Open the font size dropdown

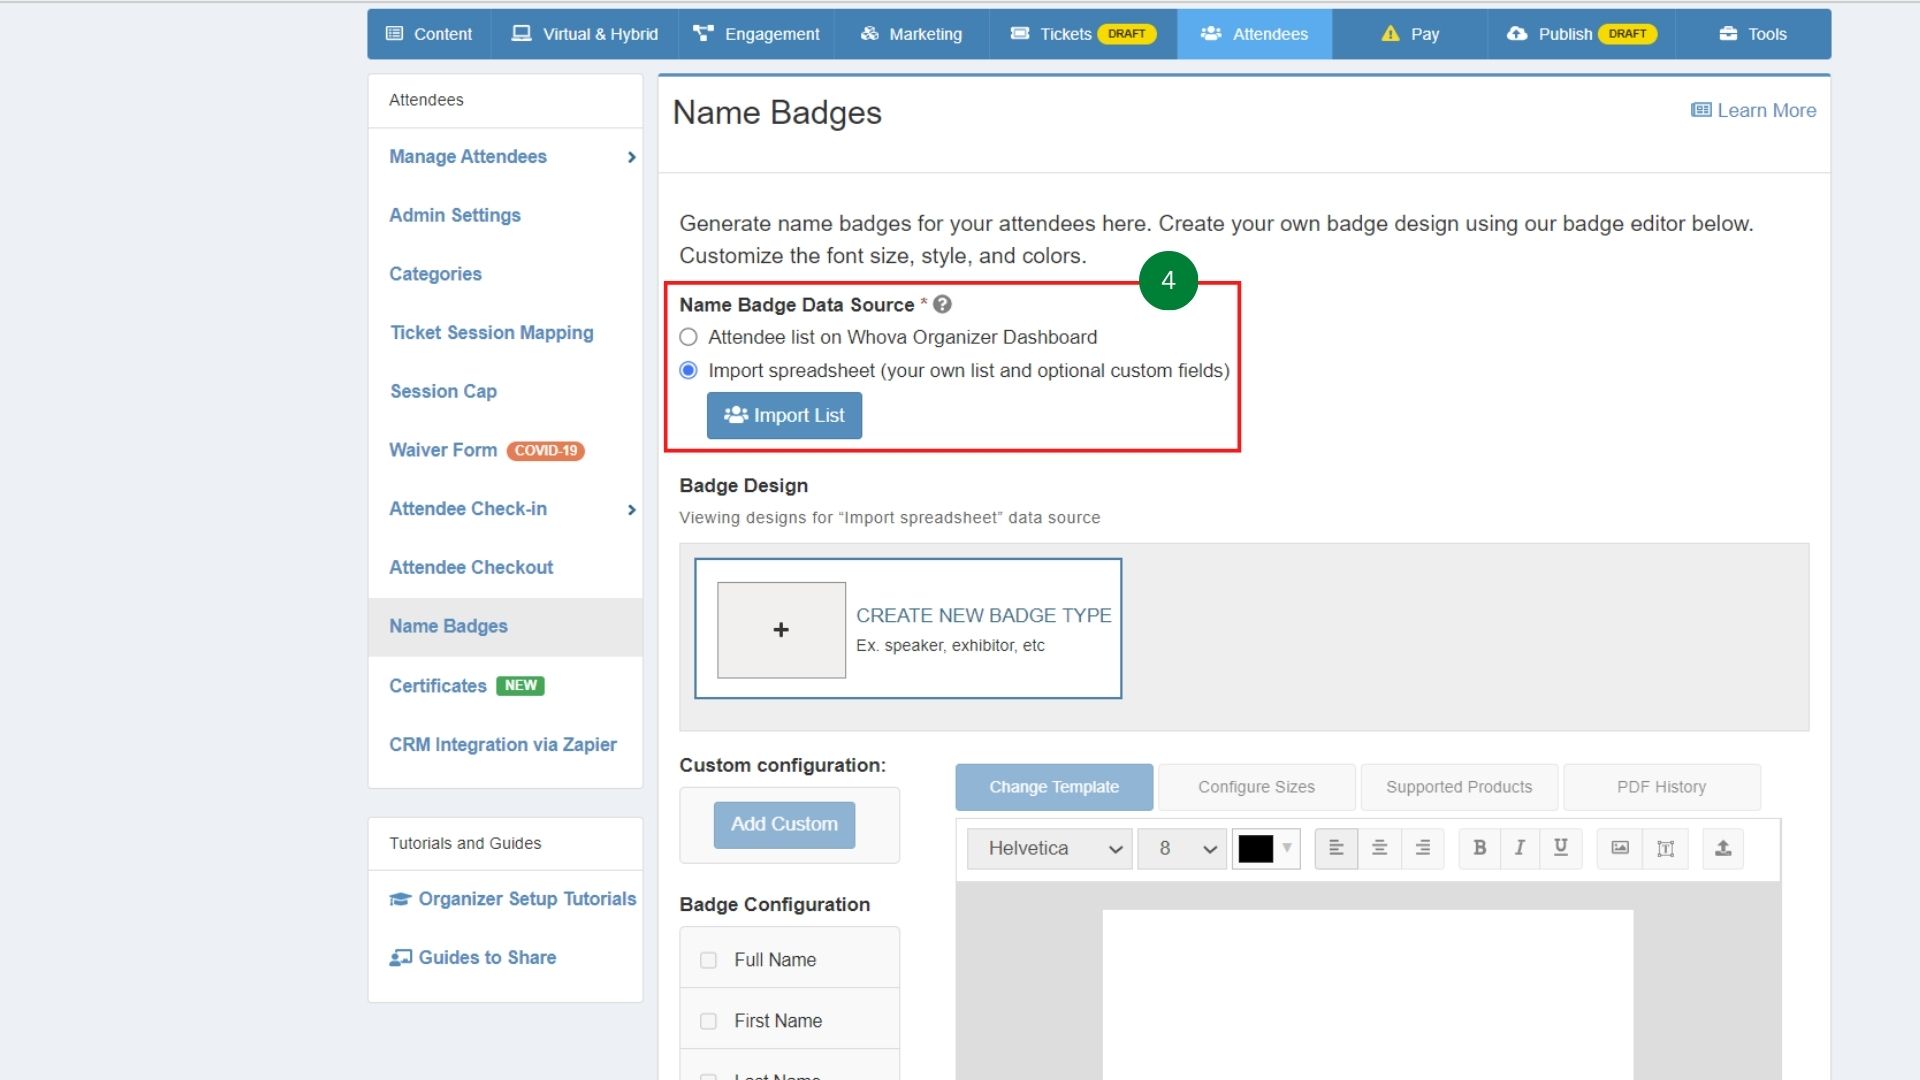(x=1181, y=848)
